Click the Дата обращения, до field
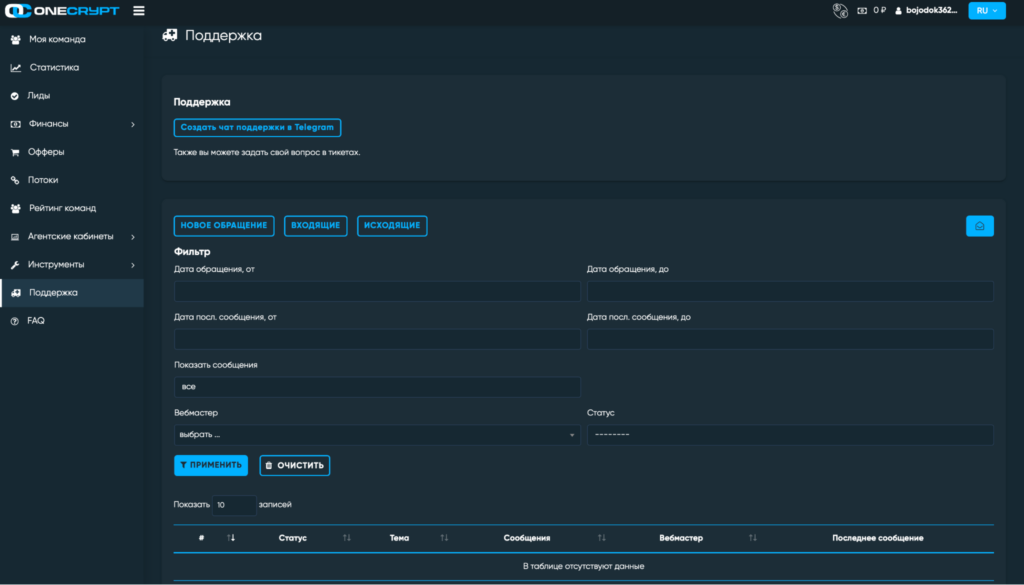 pos(790,291)
